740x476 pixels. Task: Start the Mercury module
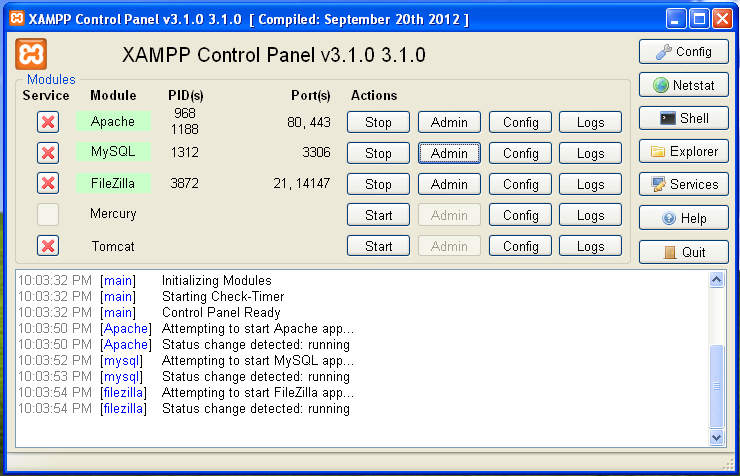[378, 215]
